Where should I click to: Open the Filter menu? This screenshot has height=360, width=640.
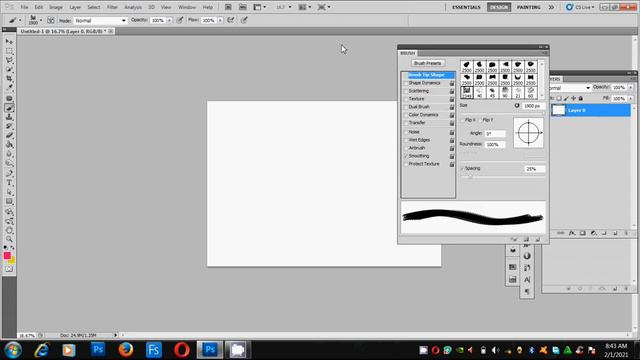coord(112,7)
